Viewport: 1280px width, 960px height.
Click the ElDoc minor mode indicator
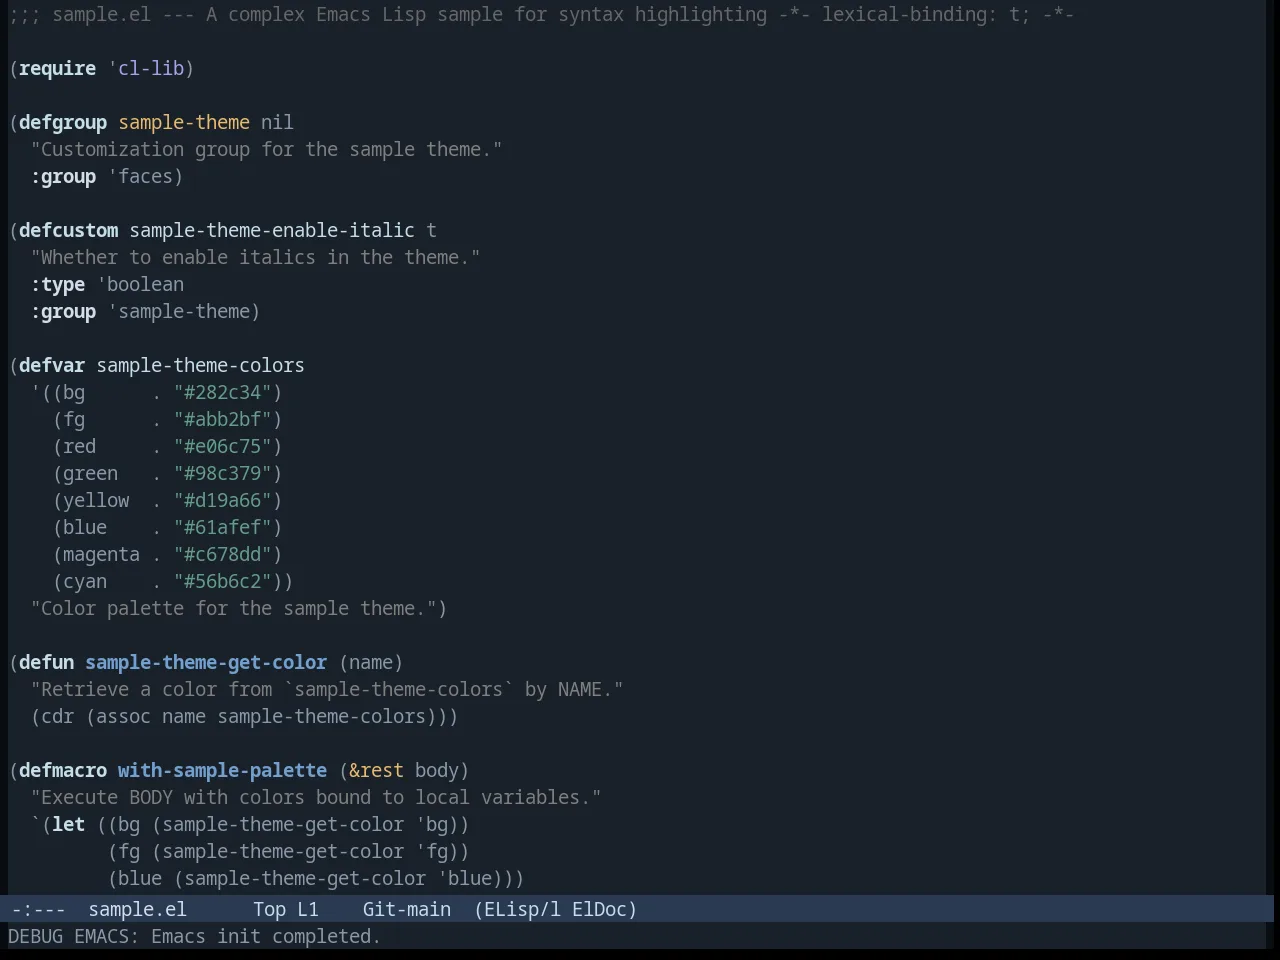tap(599, 909)
